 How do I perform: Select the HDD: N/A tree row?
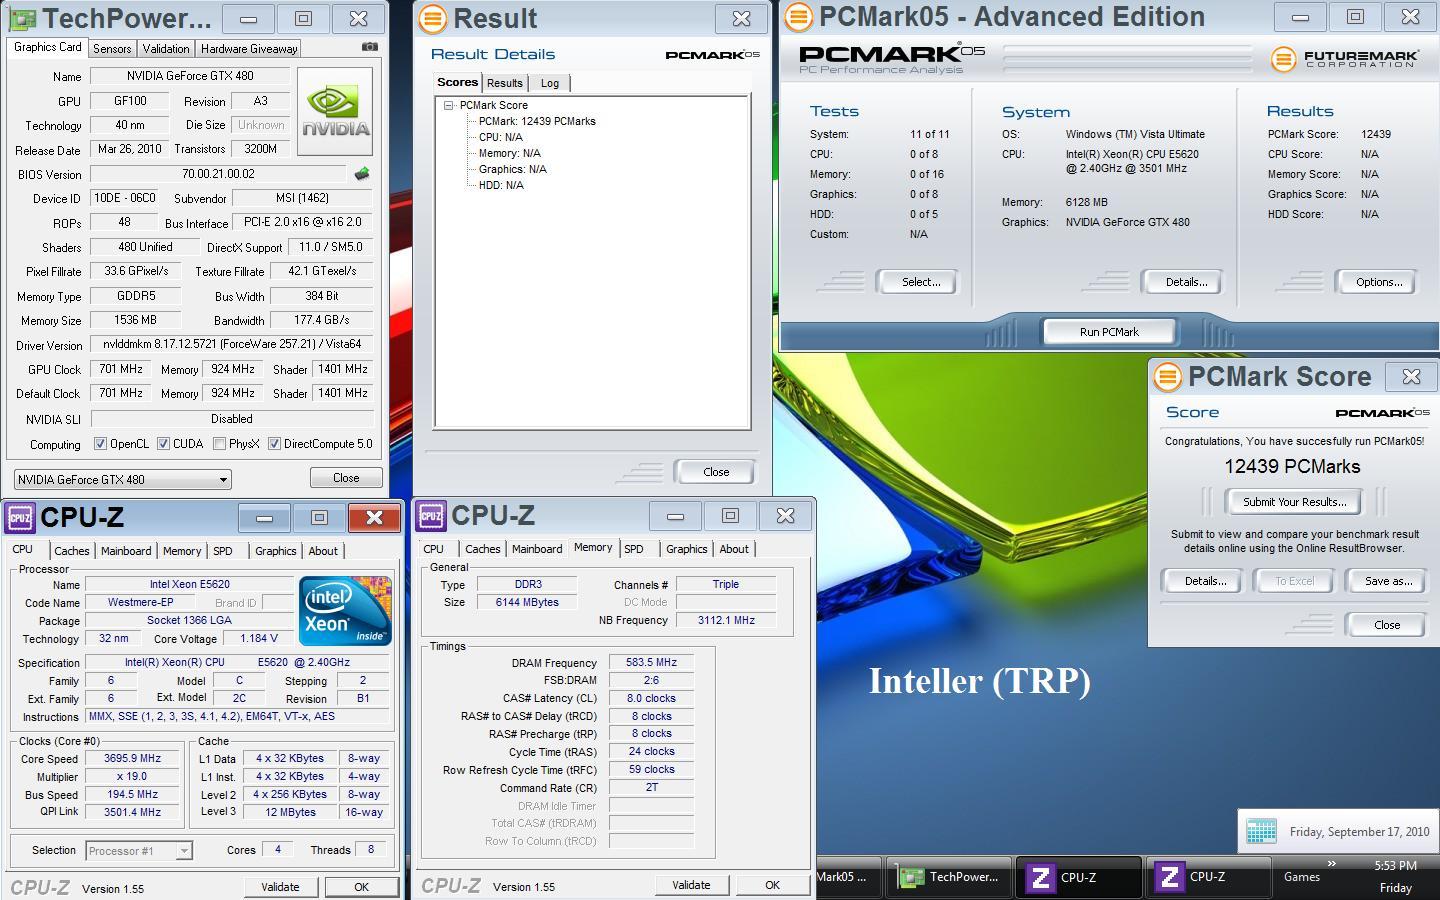(x=501, y=185)
